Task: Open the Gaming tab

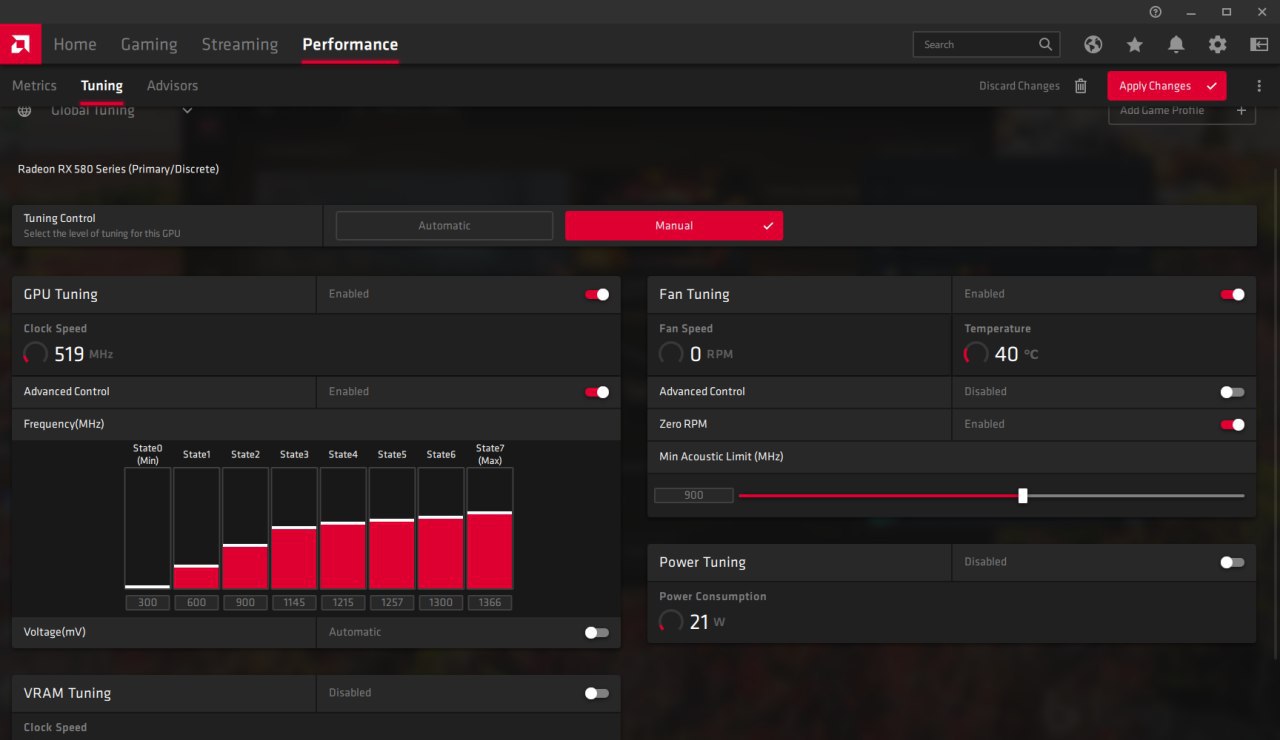Action: [149, 44]
